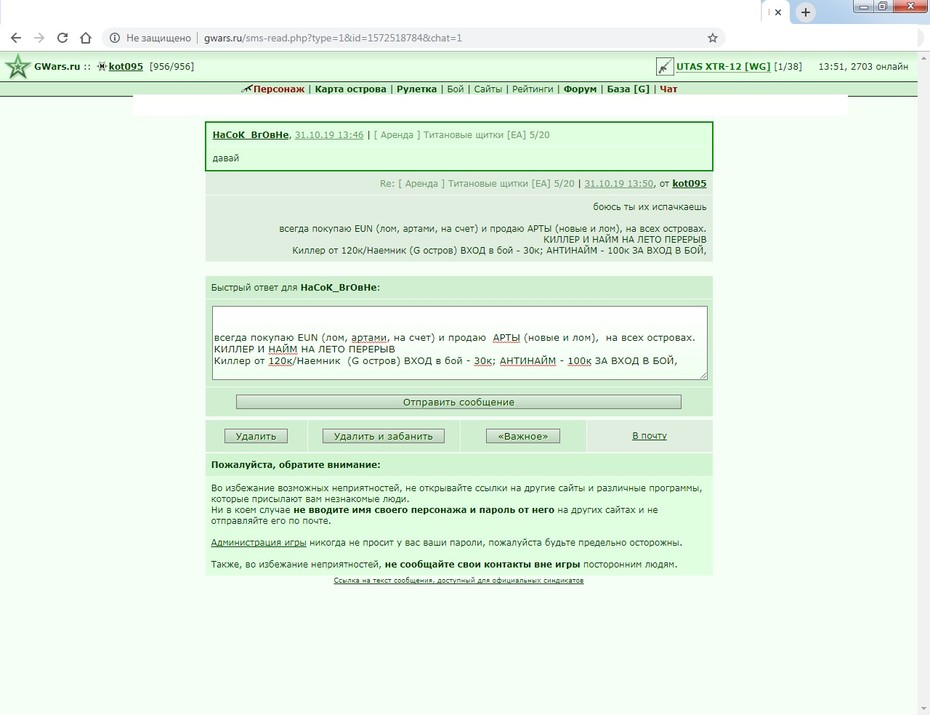Open Карта острова in the navigation bar
The height and width of the screenshot is (715, 930).
(351, 89)
